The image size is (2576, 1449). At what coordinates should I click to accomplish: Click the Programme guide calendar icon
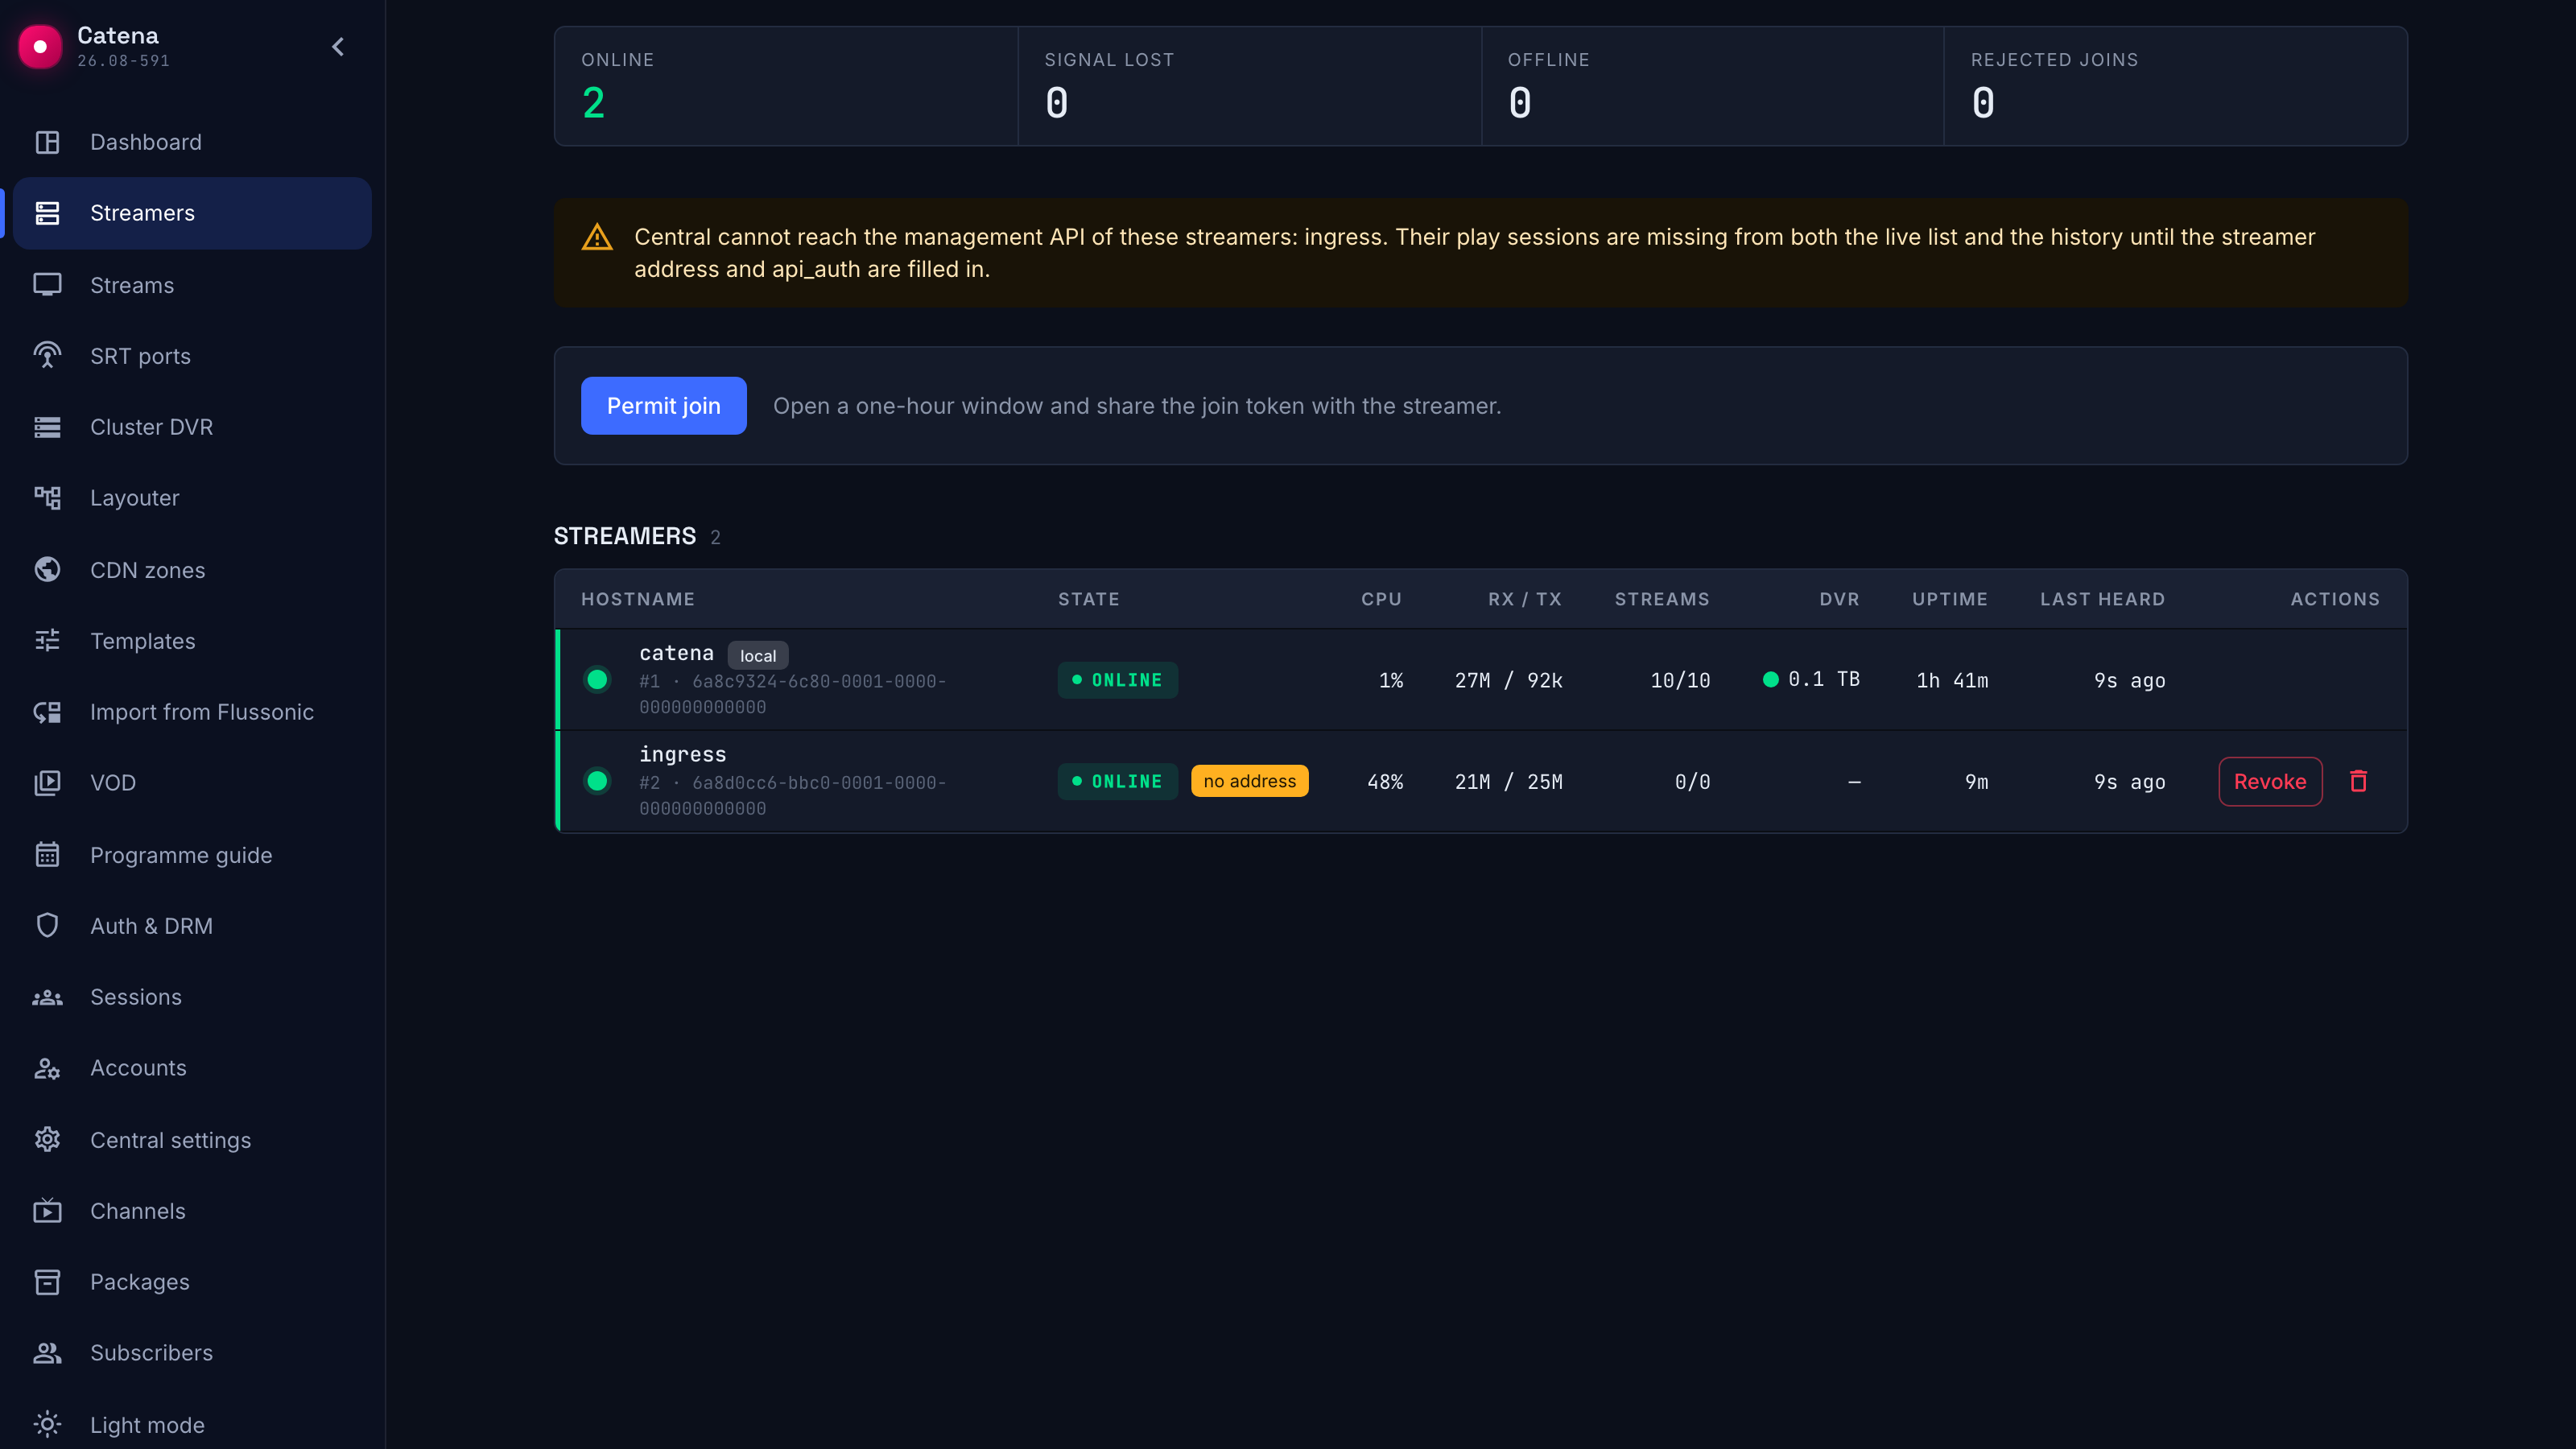(47, 855)
